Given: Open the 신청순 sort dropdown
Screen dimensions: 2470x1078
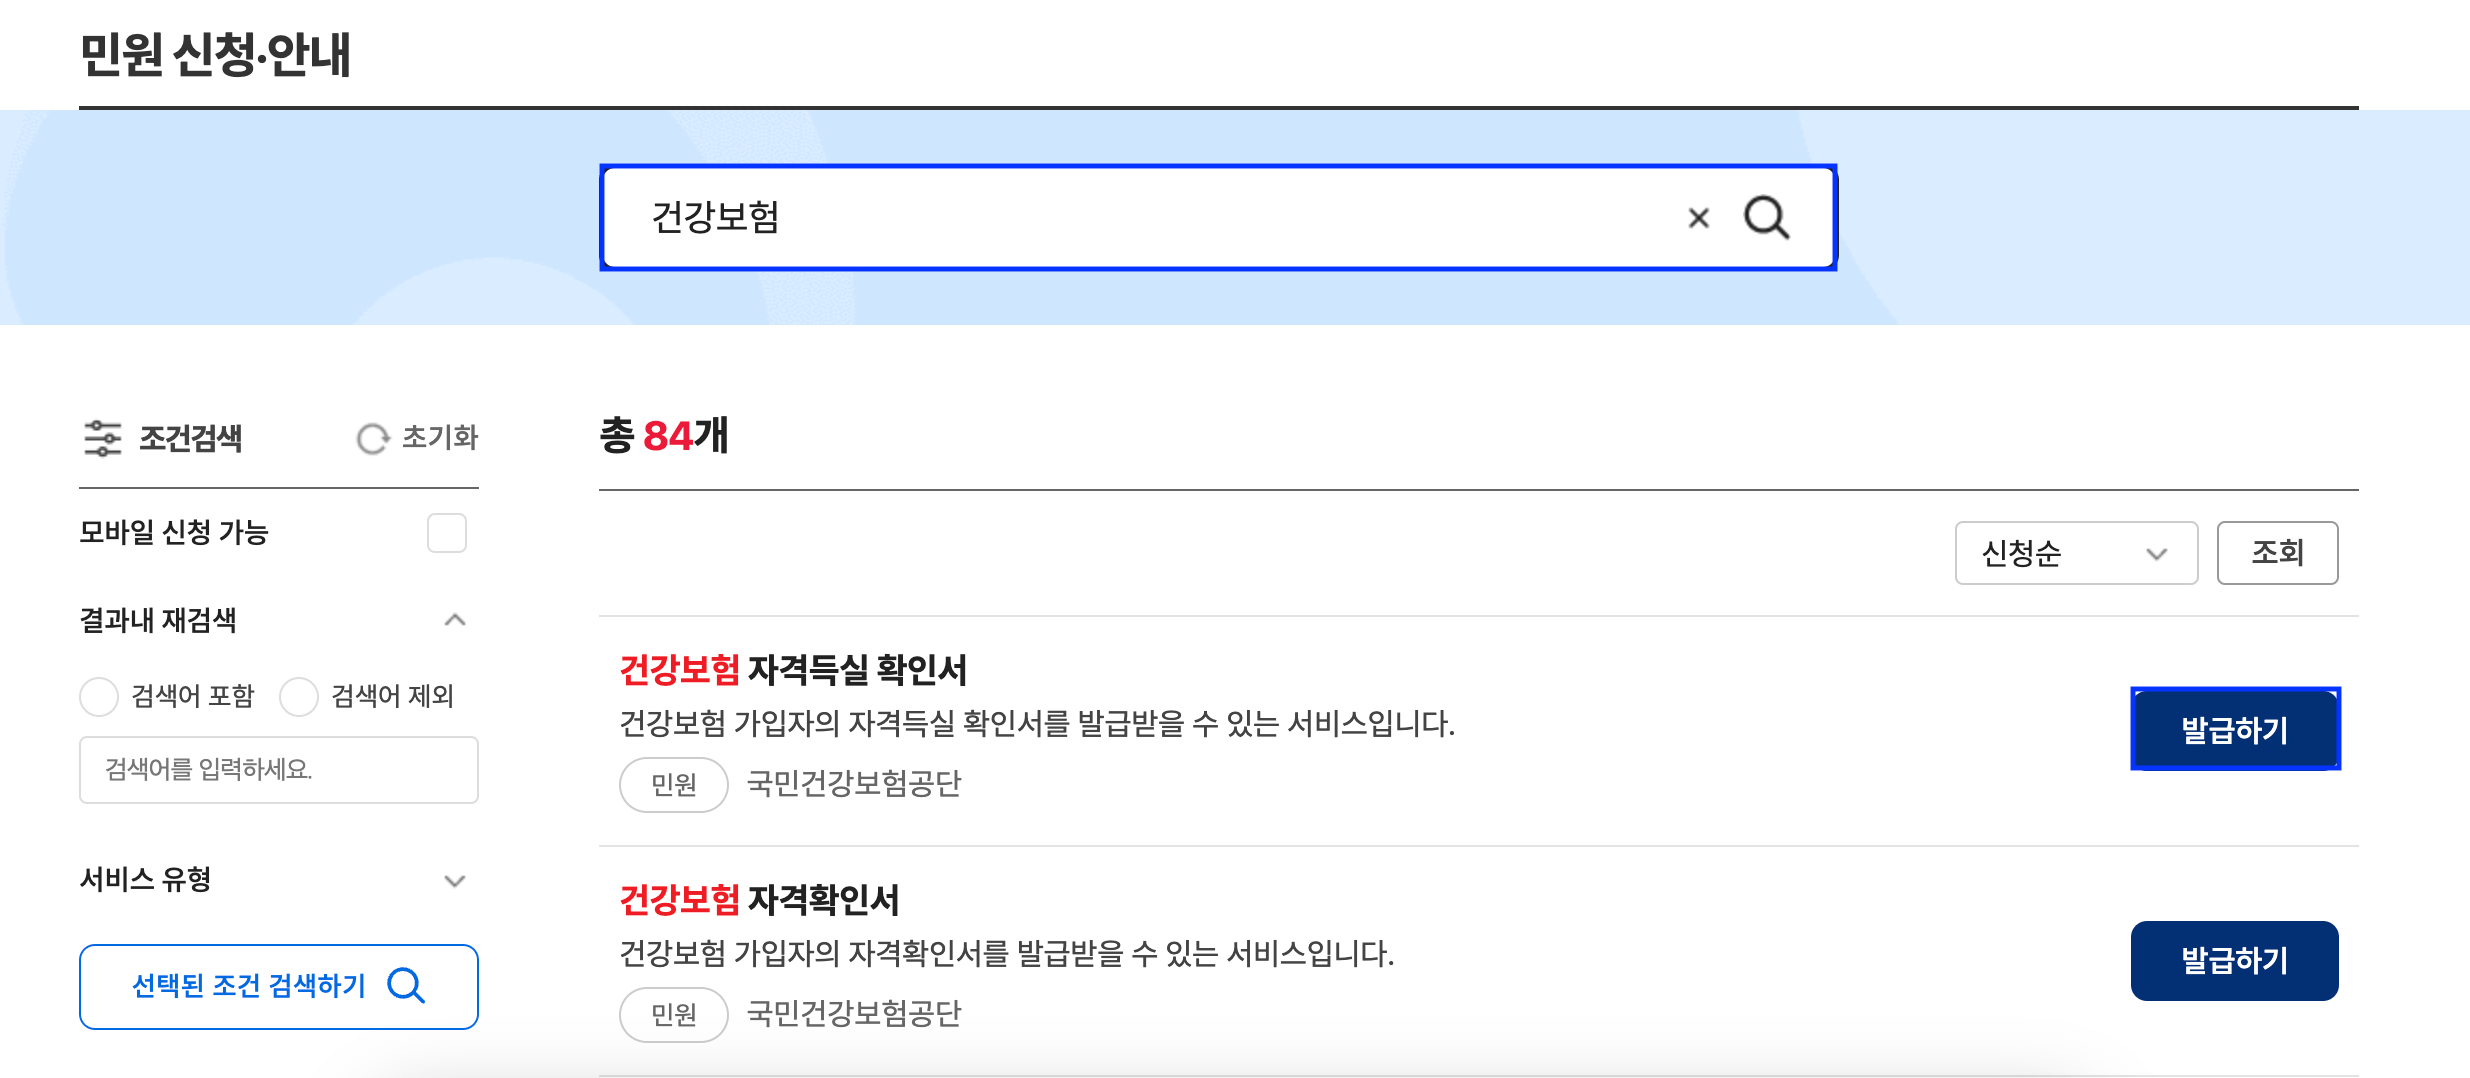Looking at the screenshot, I should (2075, 553).
